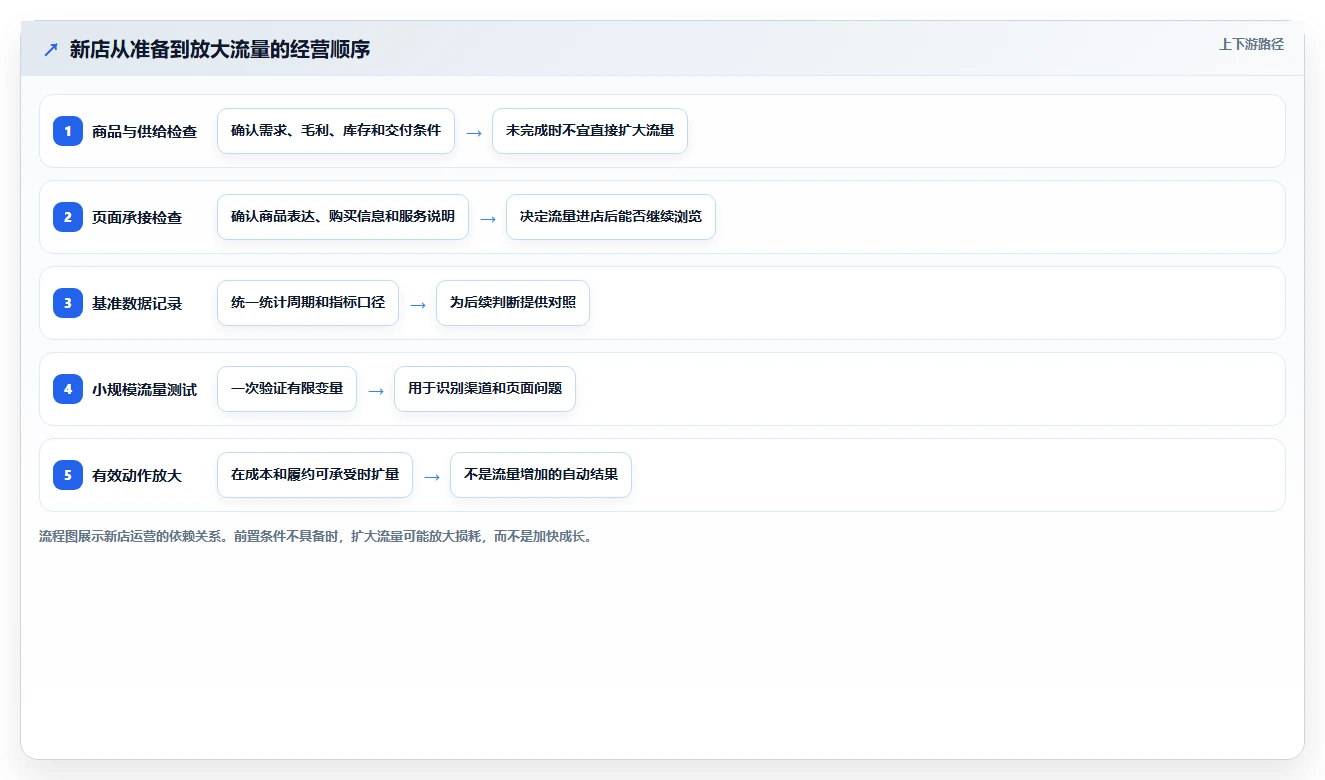Click the step number 4 badge
This screenshot has width=1325, height=780.
tap(68, 389)
